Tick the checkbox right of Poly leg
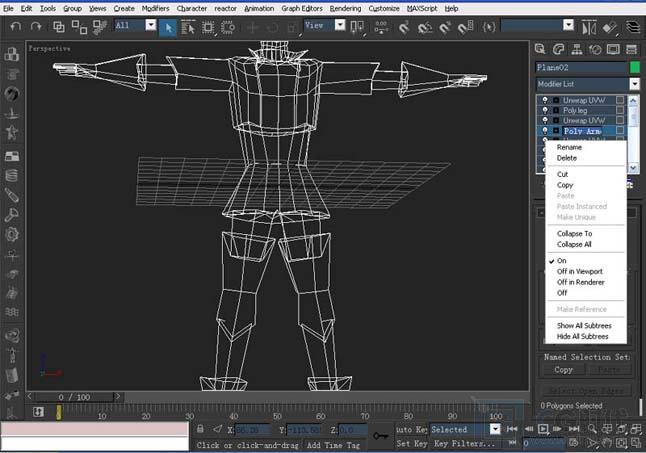 [x=620, y=110]
